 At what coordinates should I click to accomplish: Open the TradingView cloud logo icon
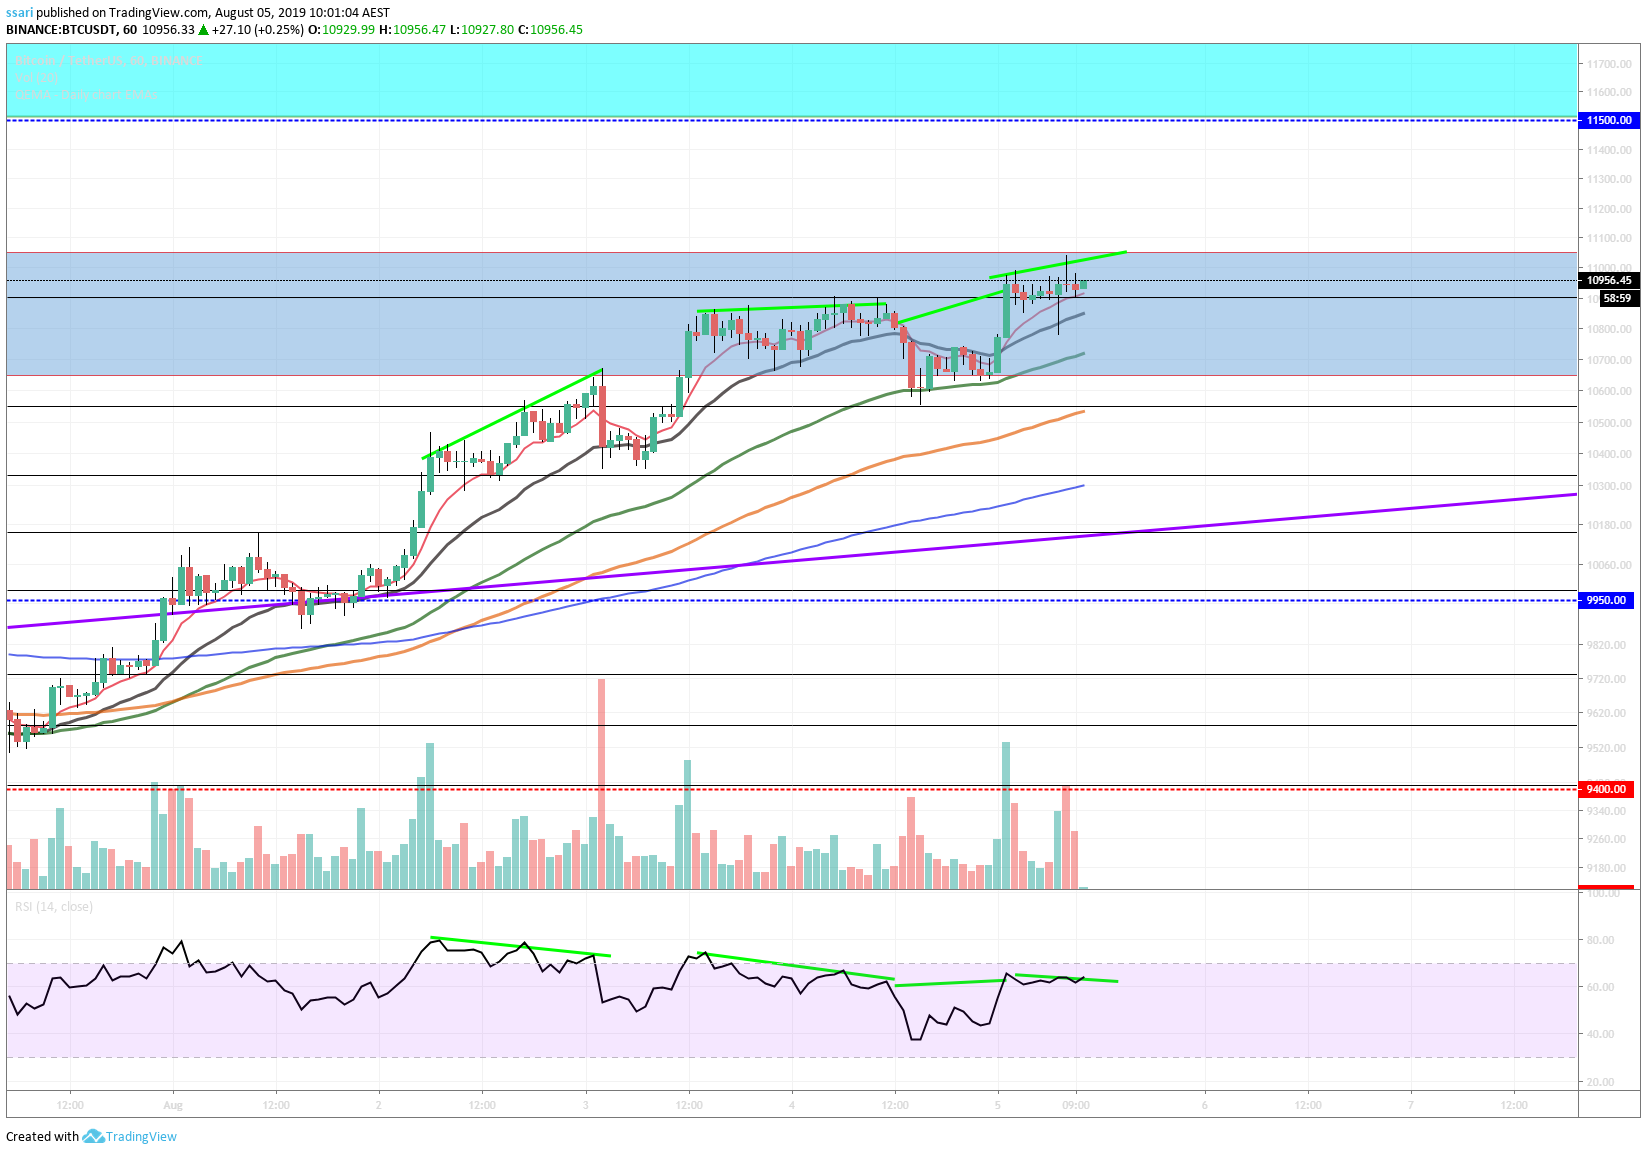tap(93, 1136)
